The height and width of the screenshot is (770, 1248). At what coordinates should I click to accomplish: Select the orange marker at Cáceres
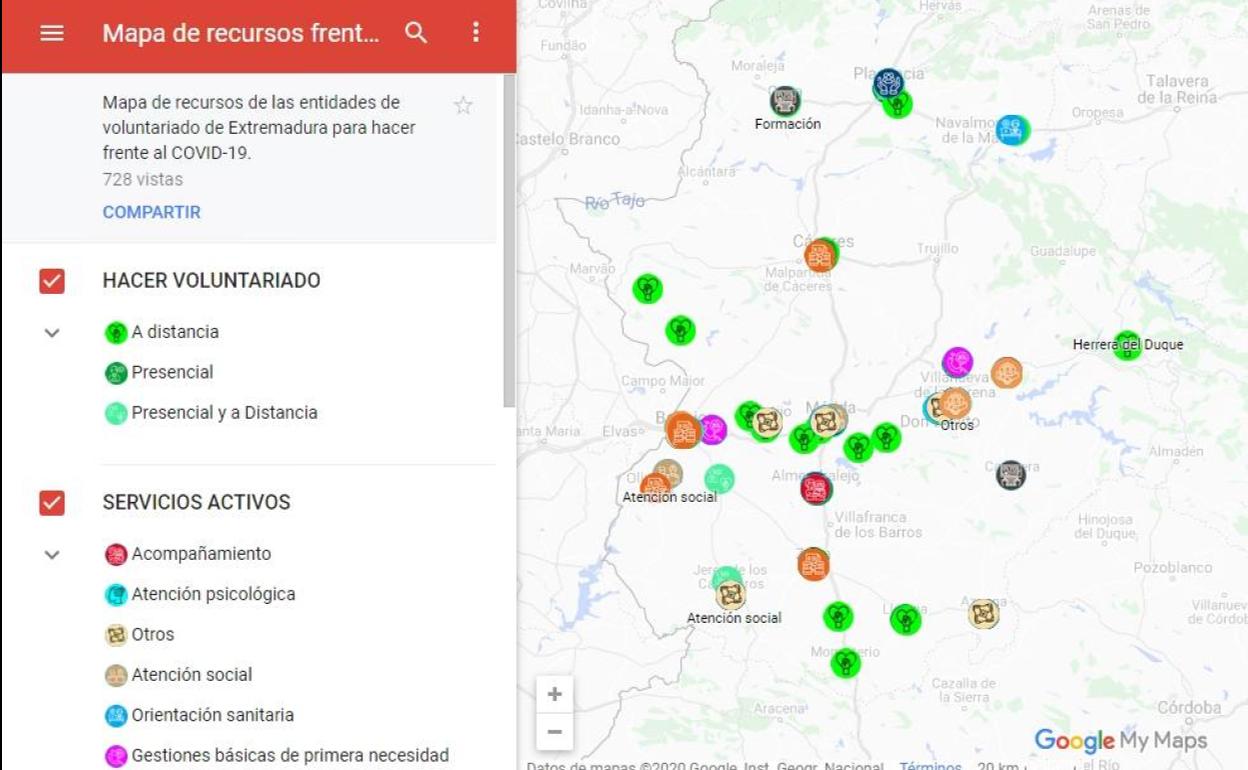820,256
